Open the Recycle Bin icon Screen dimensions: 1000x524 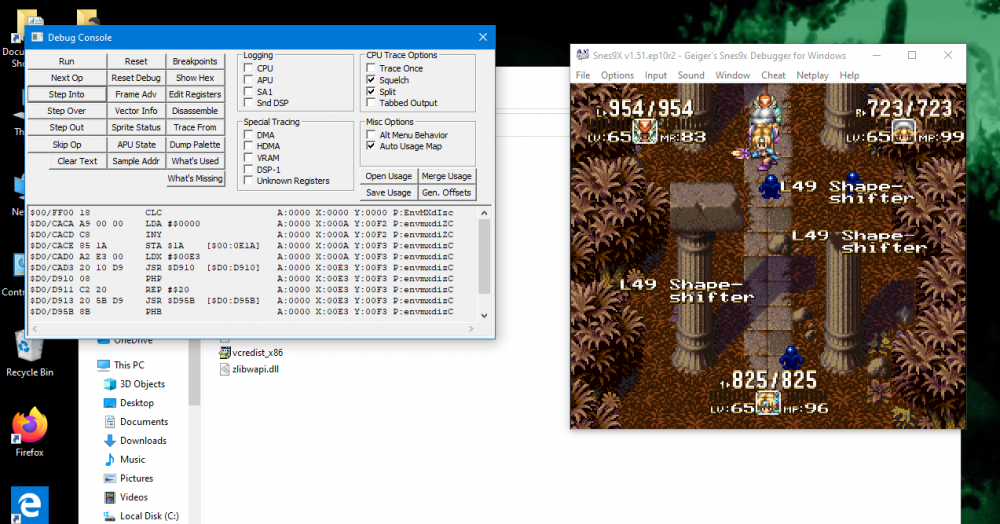coord(28,349)
